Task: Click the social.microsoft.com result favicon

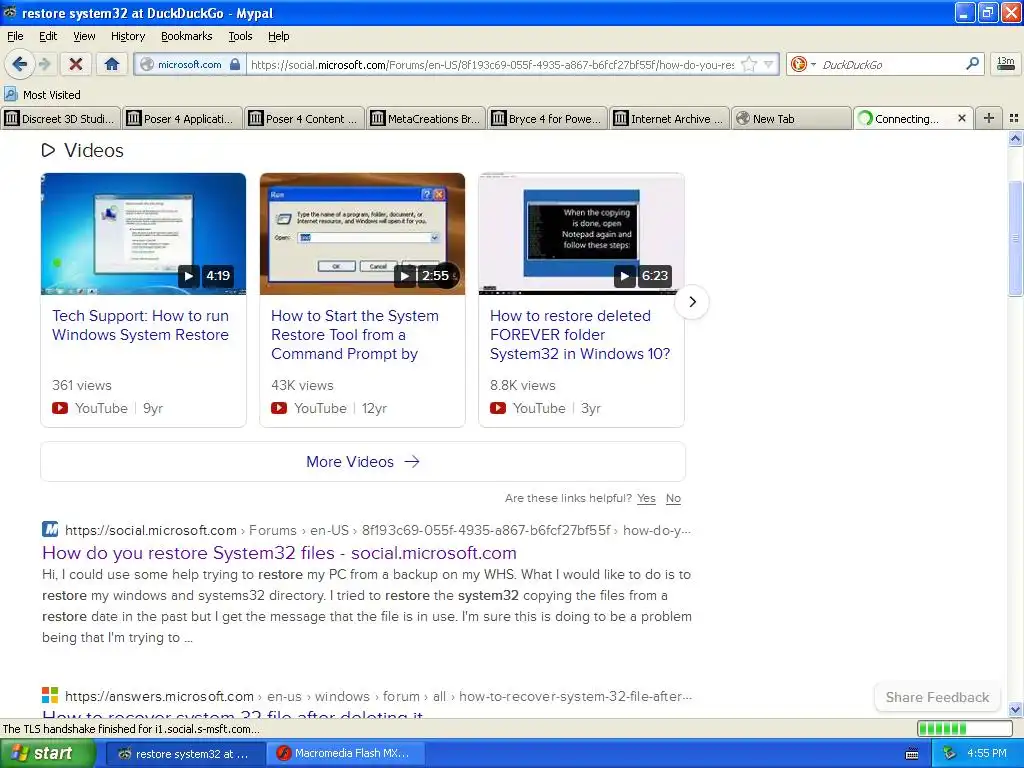Action: click(50, 529)
